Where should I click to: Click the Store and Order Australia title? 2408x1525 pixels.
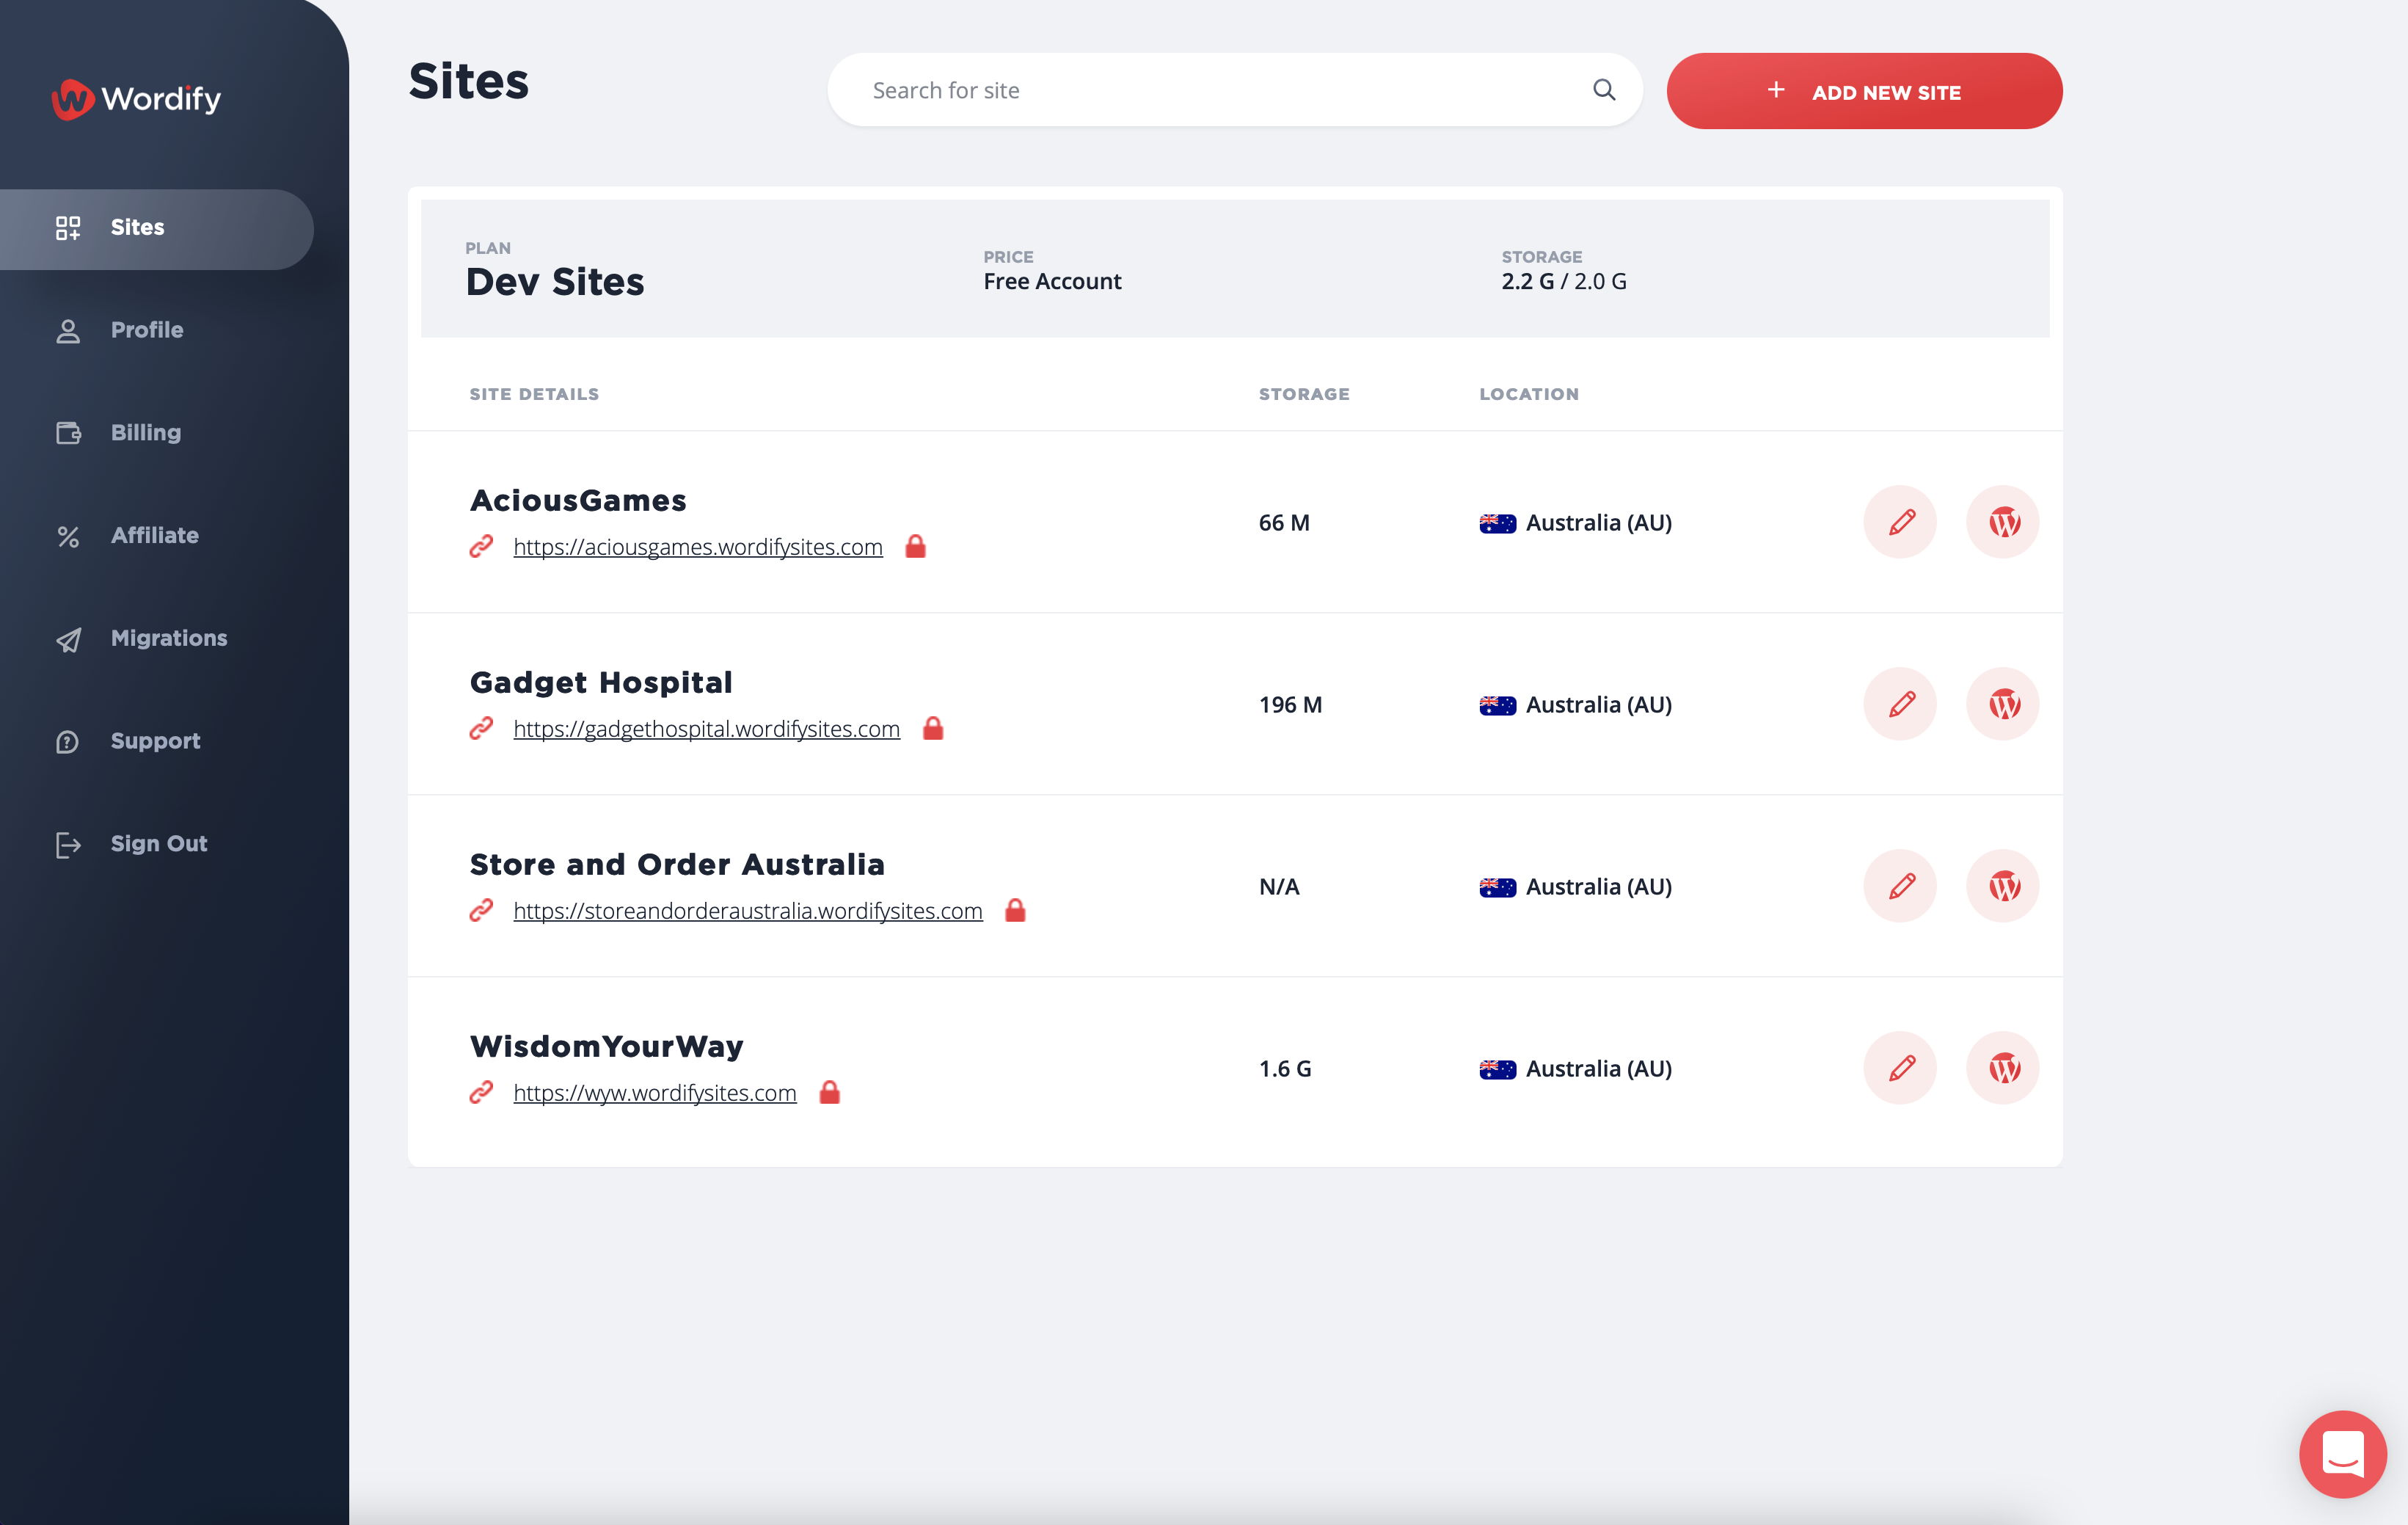coord(677,865)
